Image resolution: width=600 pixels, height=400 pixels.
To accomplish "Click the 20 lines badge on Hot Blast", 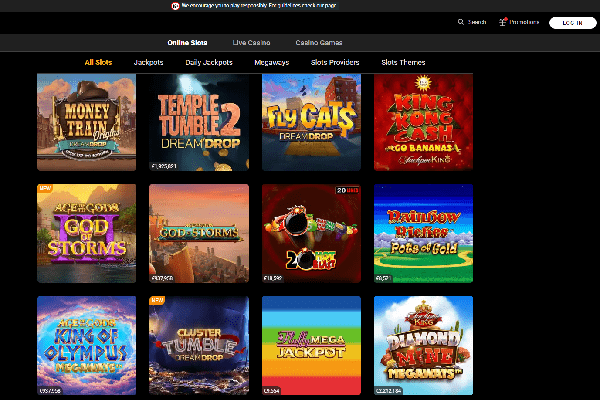I will [x=347, y=190].
